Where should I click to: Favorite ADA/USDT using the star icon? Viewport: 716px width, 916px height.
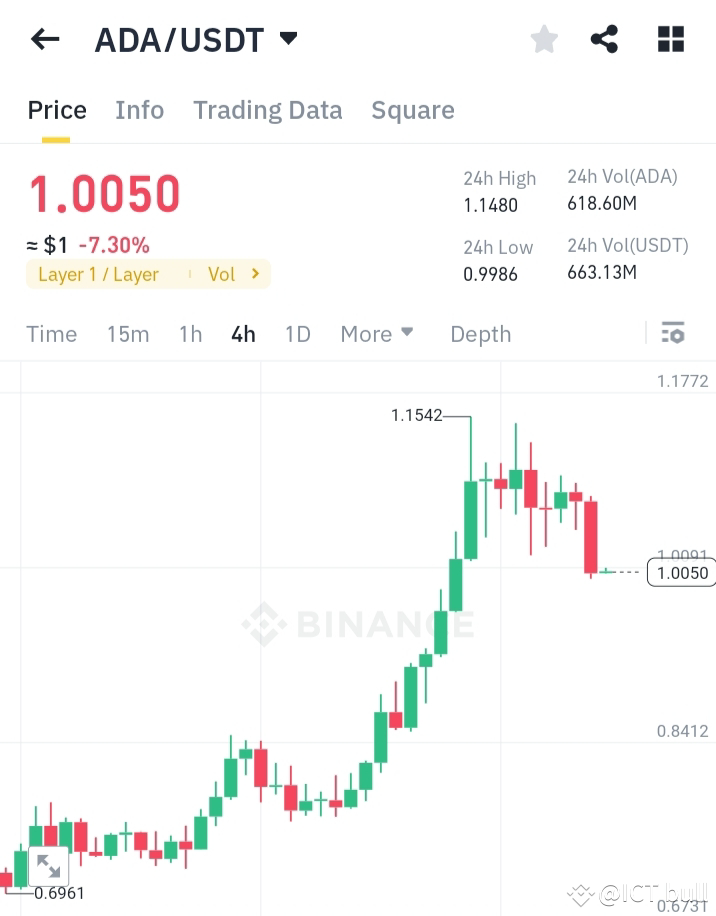543,39
